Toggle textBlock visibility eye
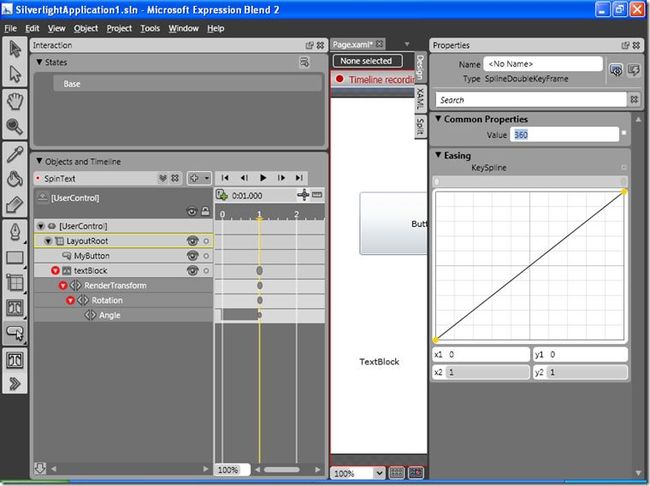The image size is (650, 486). point(192,271)
